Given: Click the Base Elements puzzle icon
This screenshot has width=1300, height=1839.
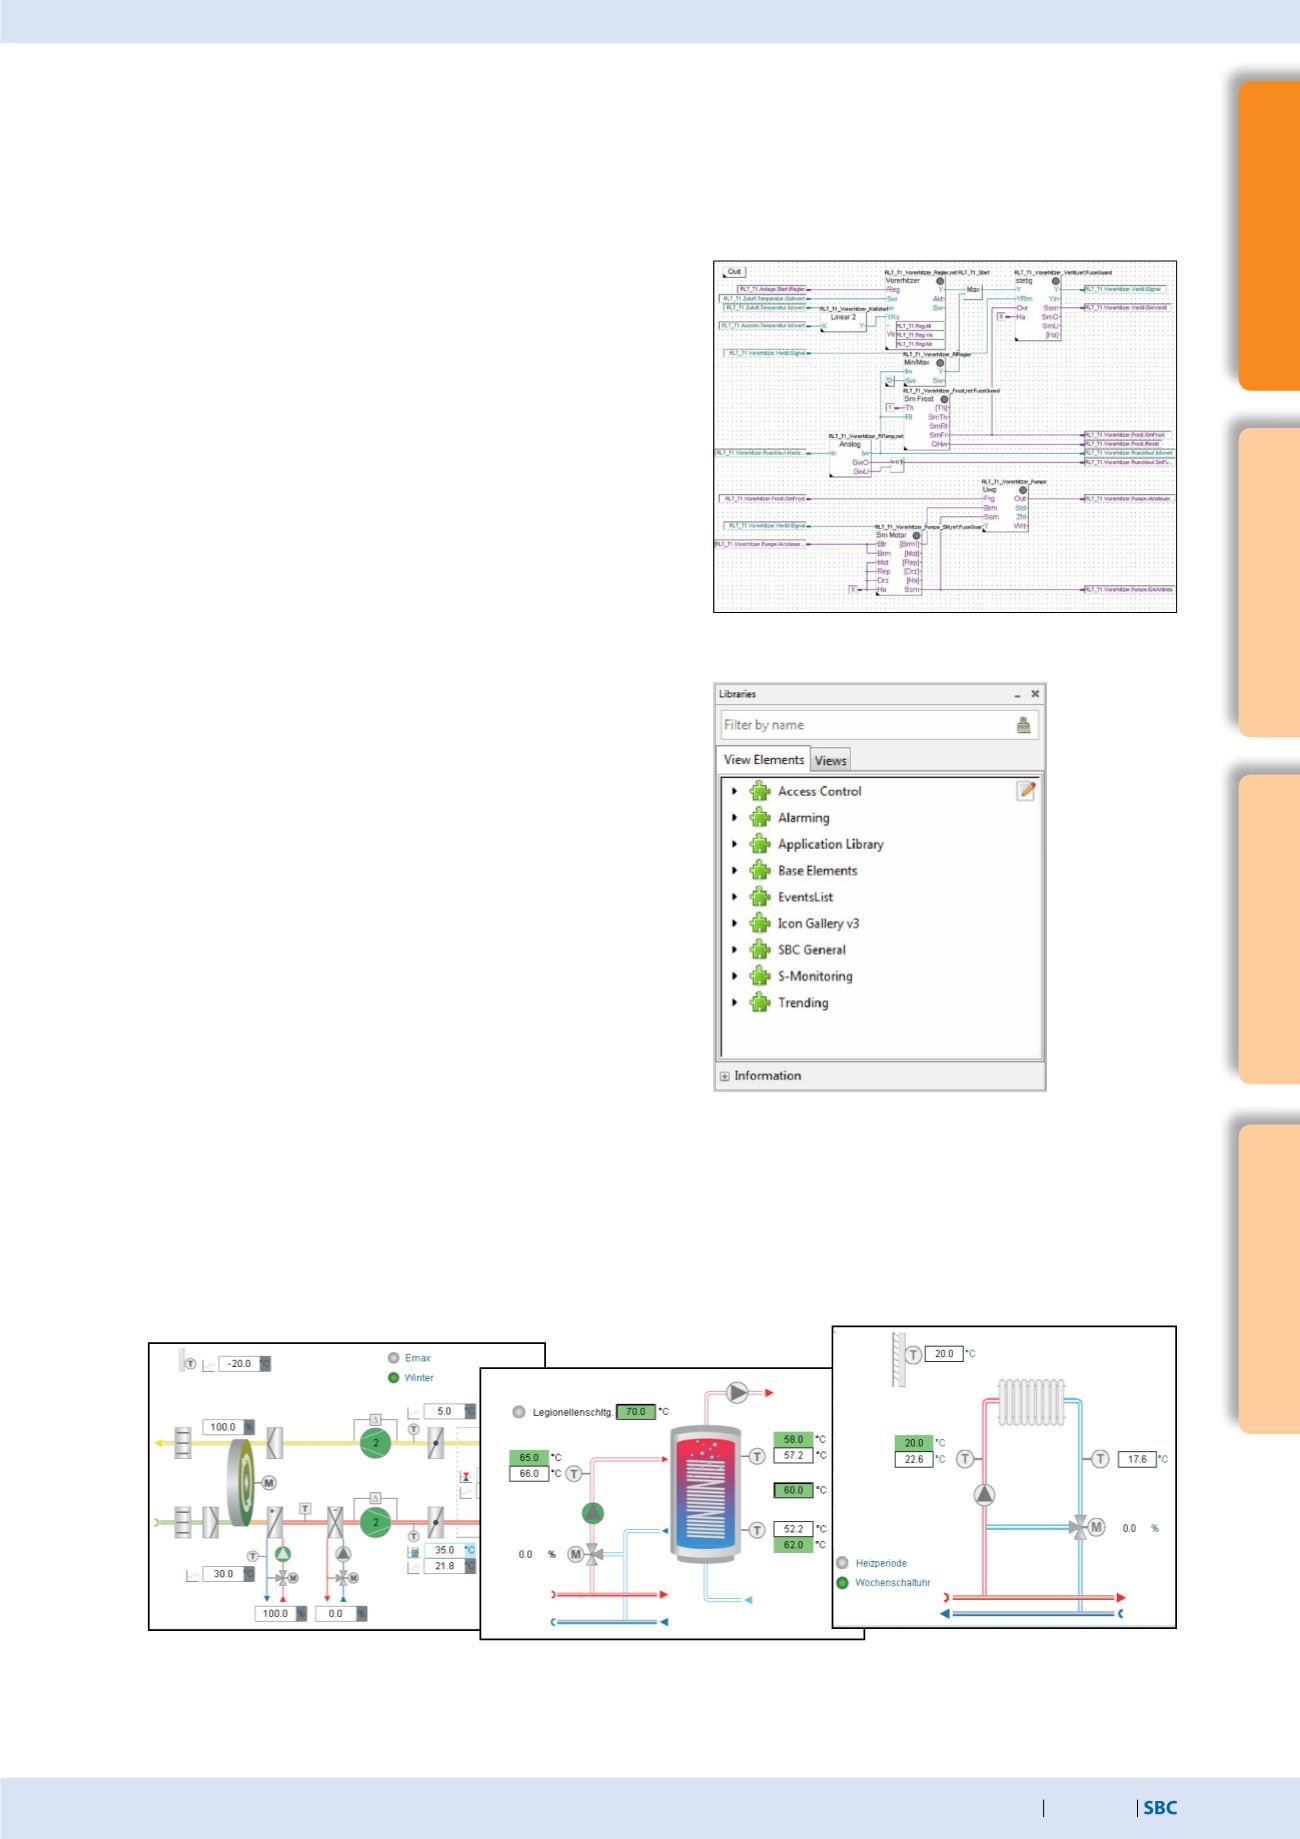Looking at the screenshot, I should (760, 870).
